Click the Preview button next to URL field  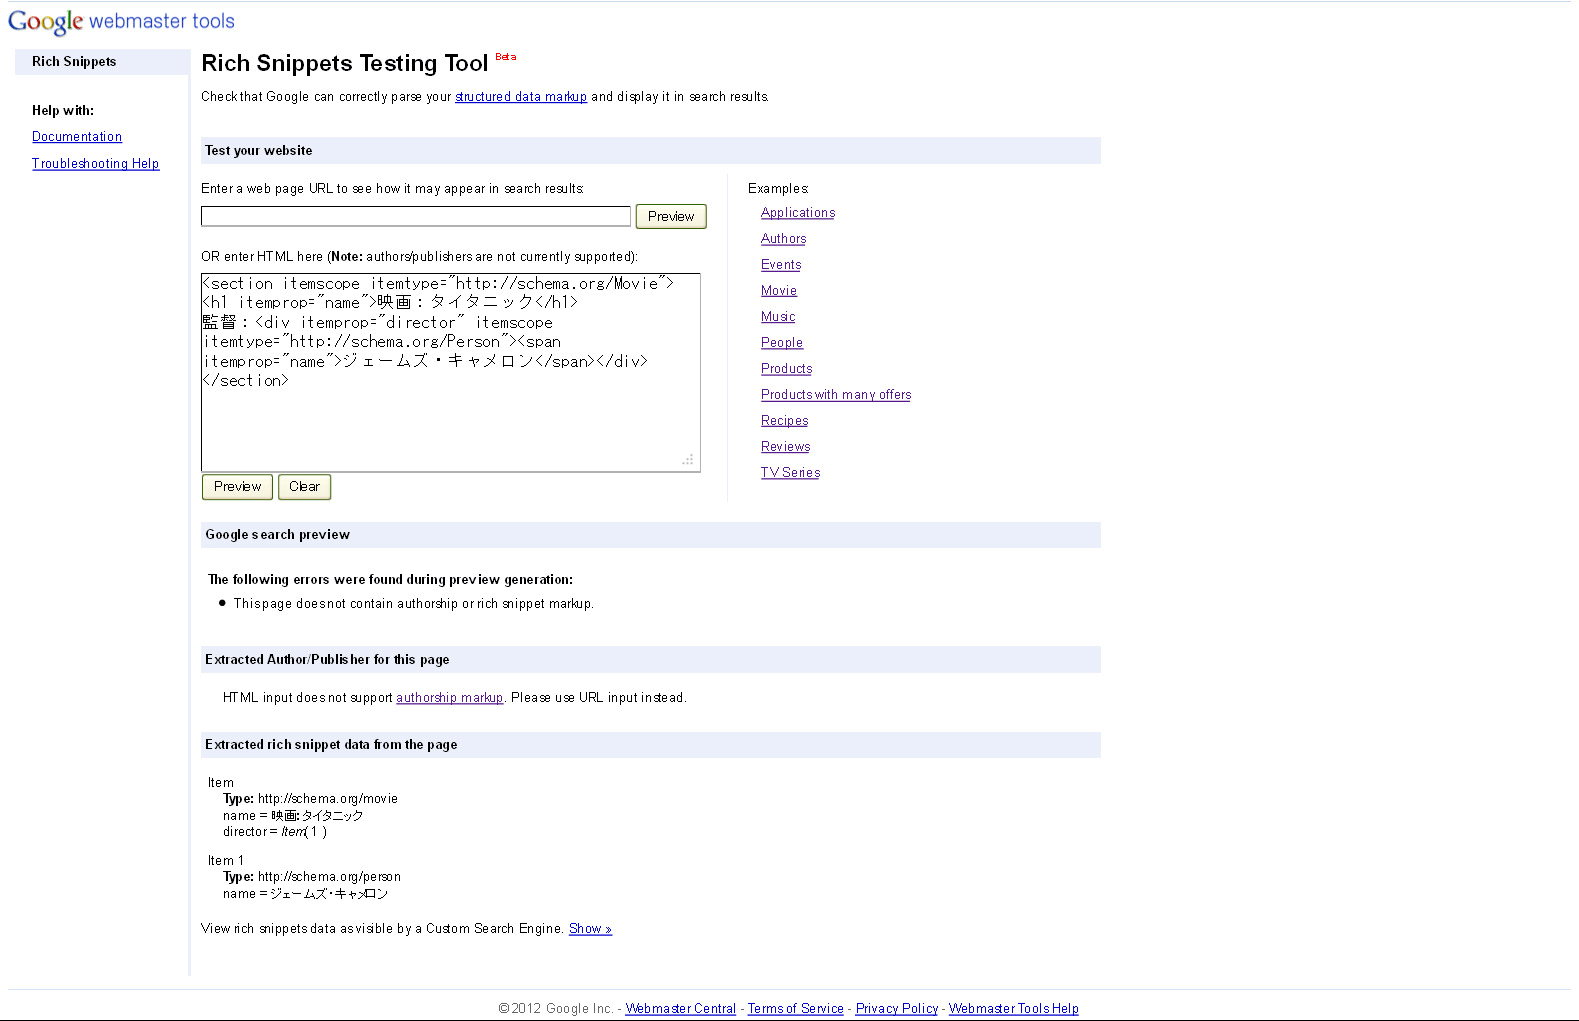671,216
